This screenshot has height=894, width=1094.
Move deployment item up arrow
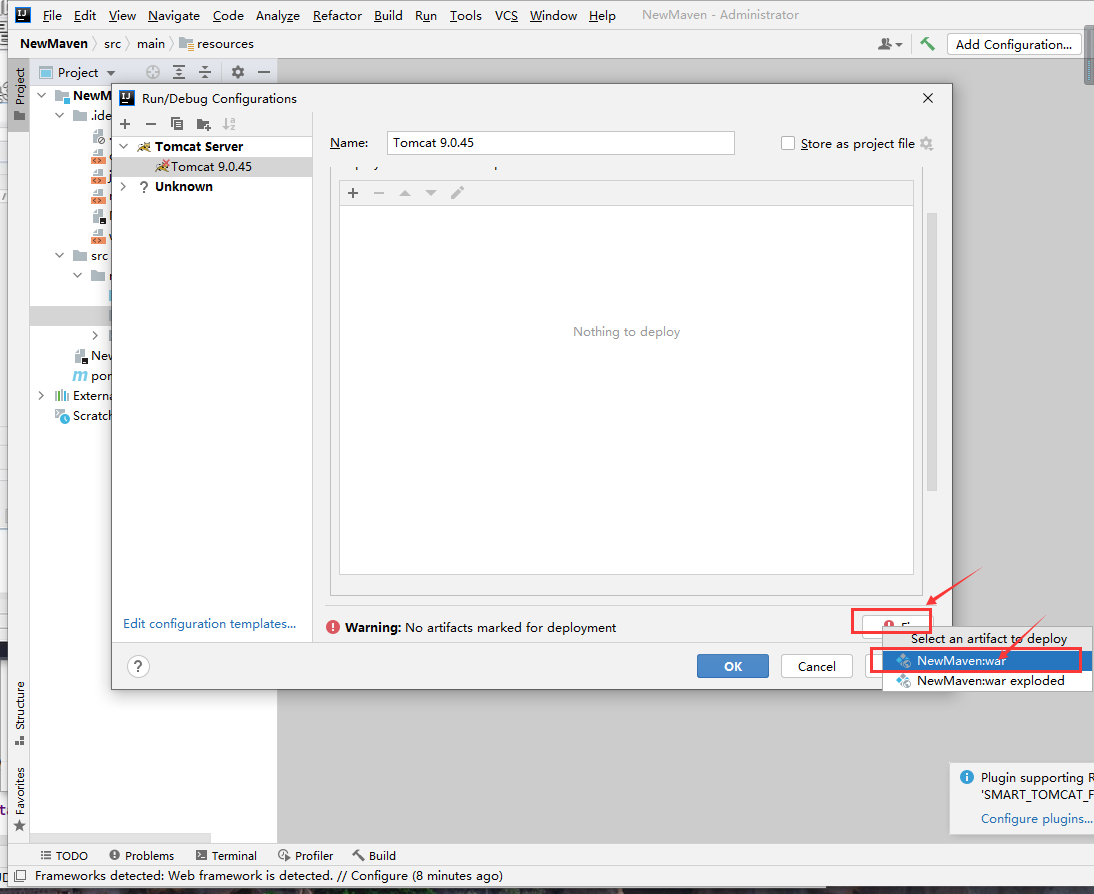[405, 193]
